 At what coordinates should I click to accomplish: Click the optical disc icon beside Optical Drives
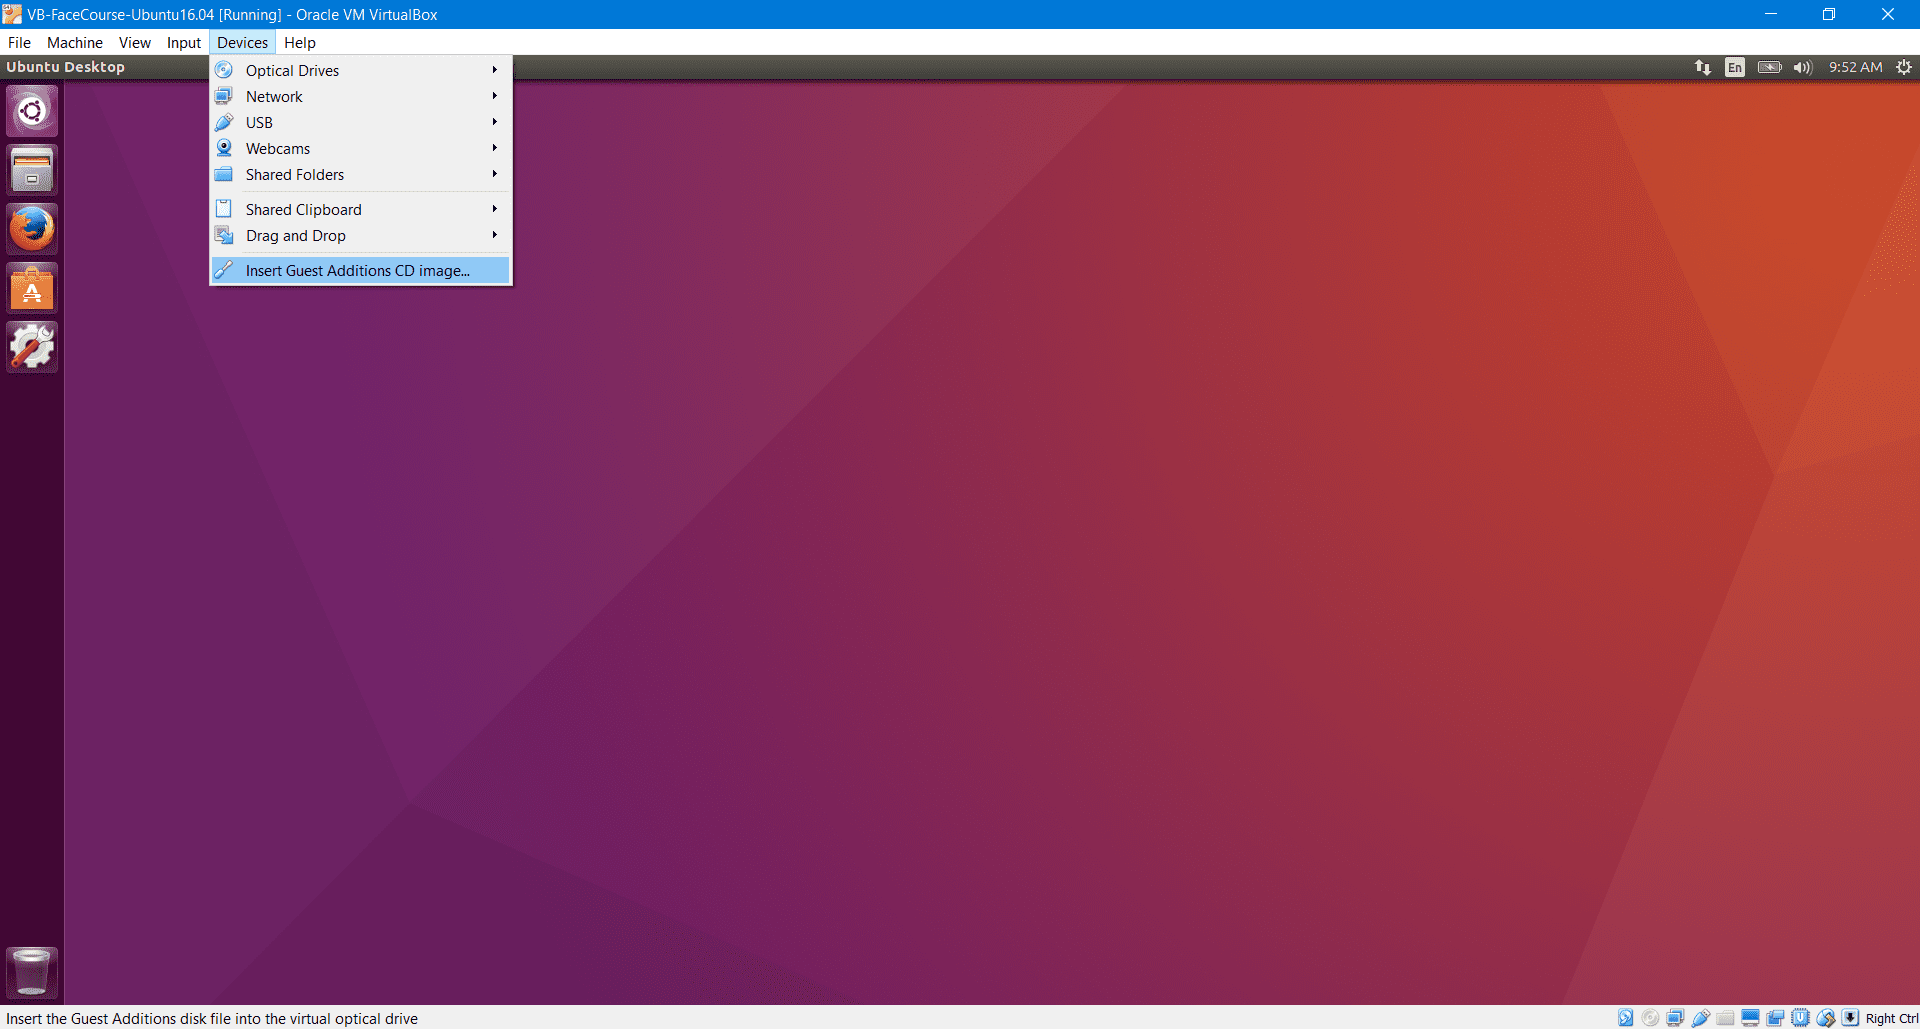pyautogui.click(x=224, y=70)
